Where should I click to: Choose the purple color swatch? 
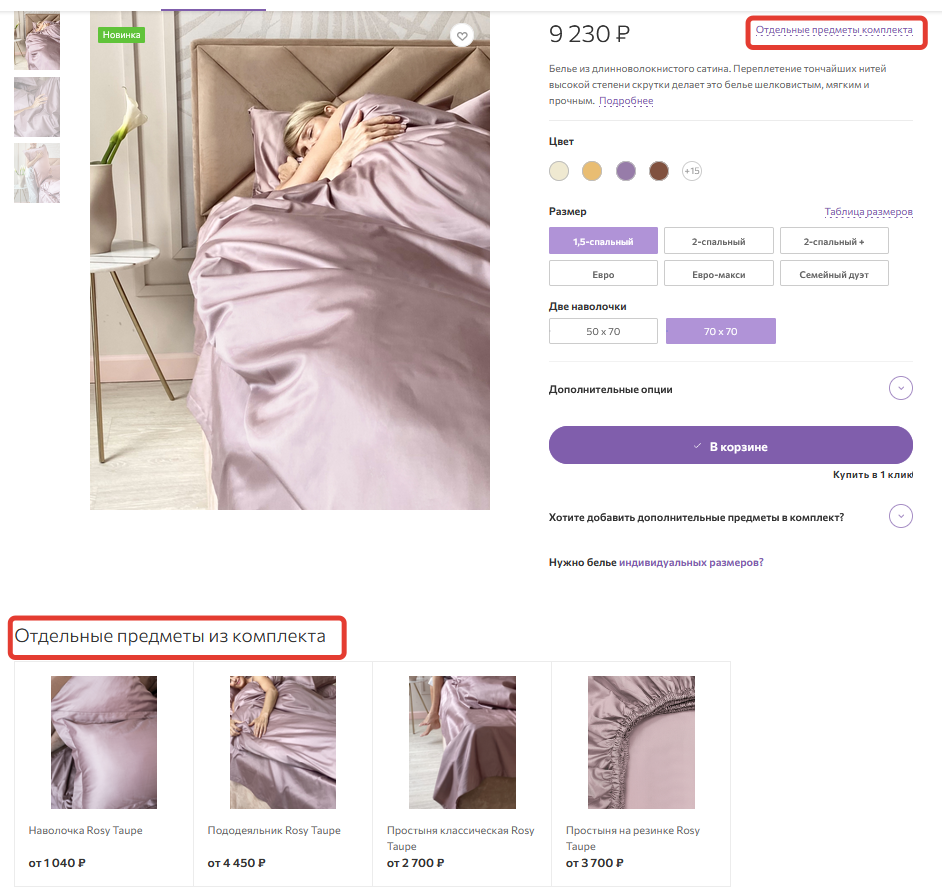pyautogui.click(x=626, y=171)
